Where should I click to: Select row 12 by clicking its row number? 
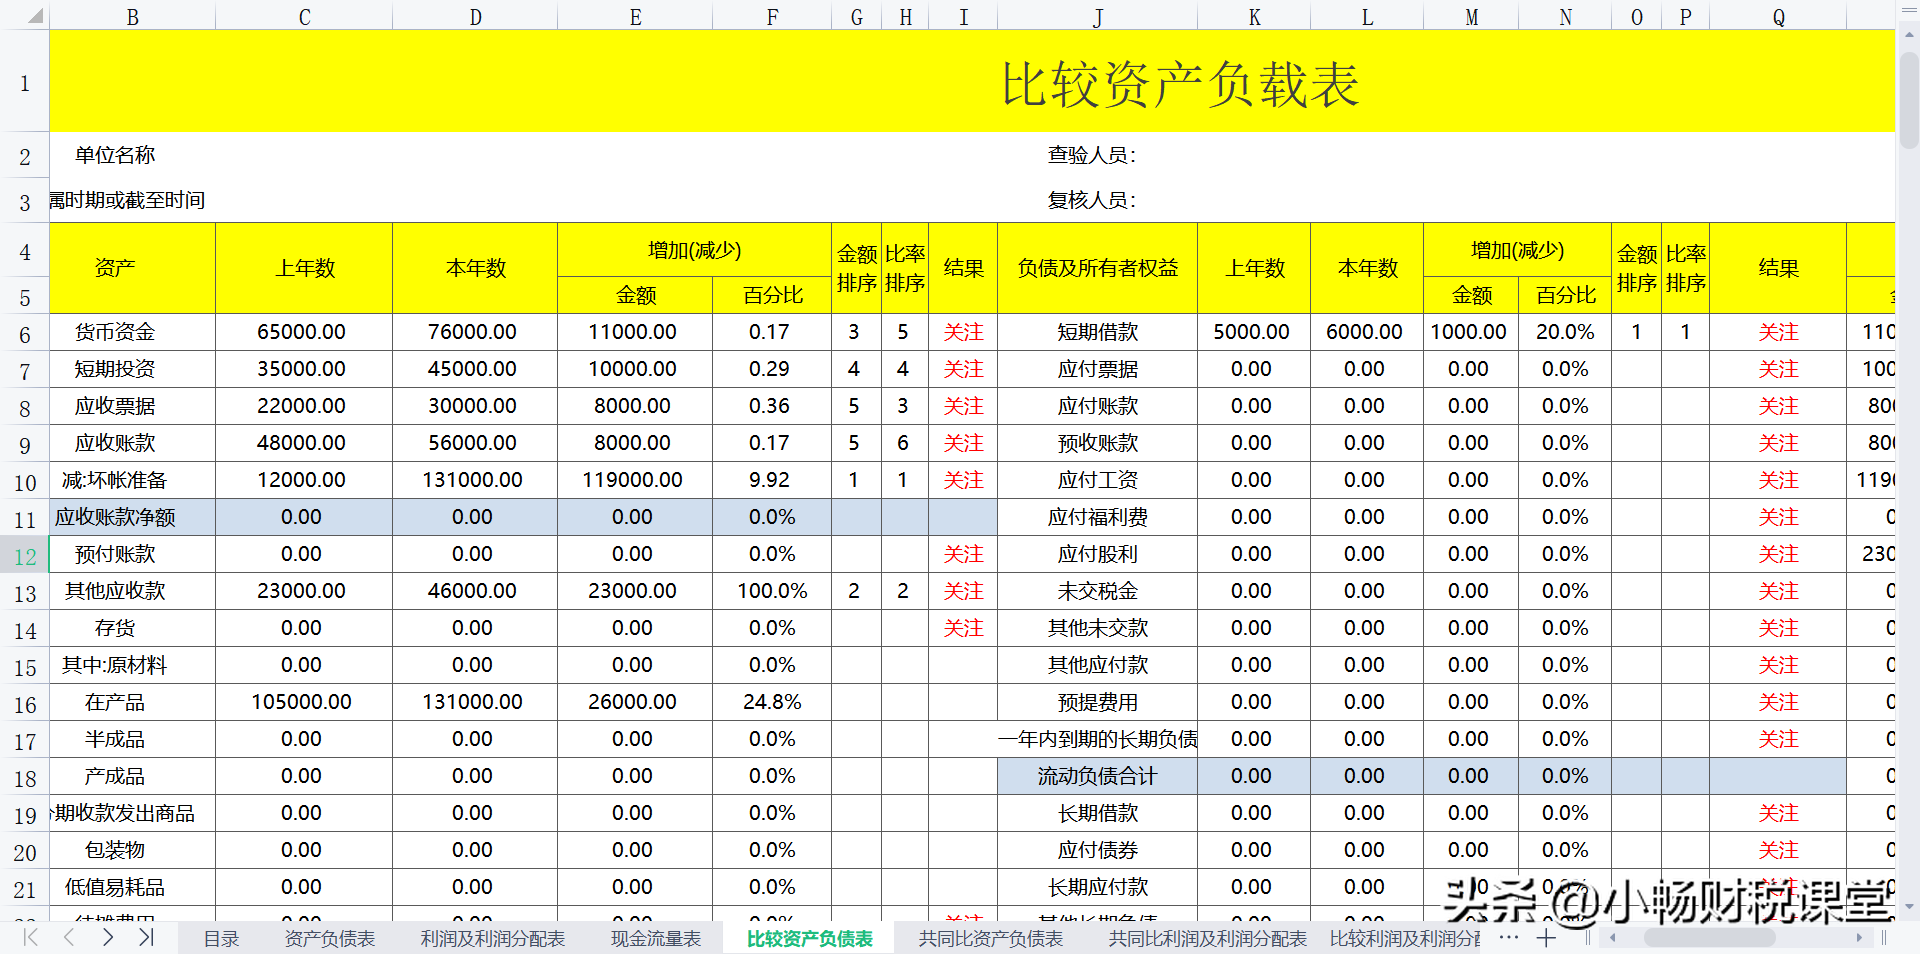[25, 554]
